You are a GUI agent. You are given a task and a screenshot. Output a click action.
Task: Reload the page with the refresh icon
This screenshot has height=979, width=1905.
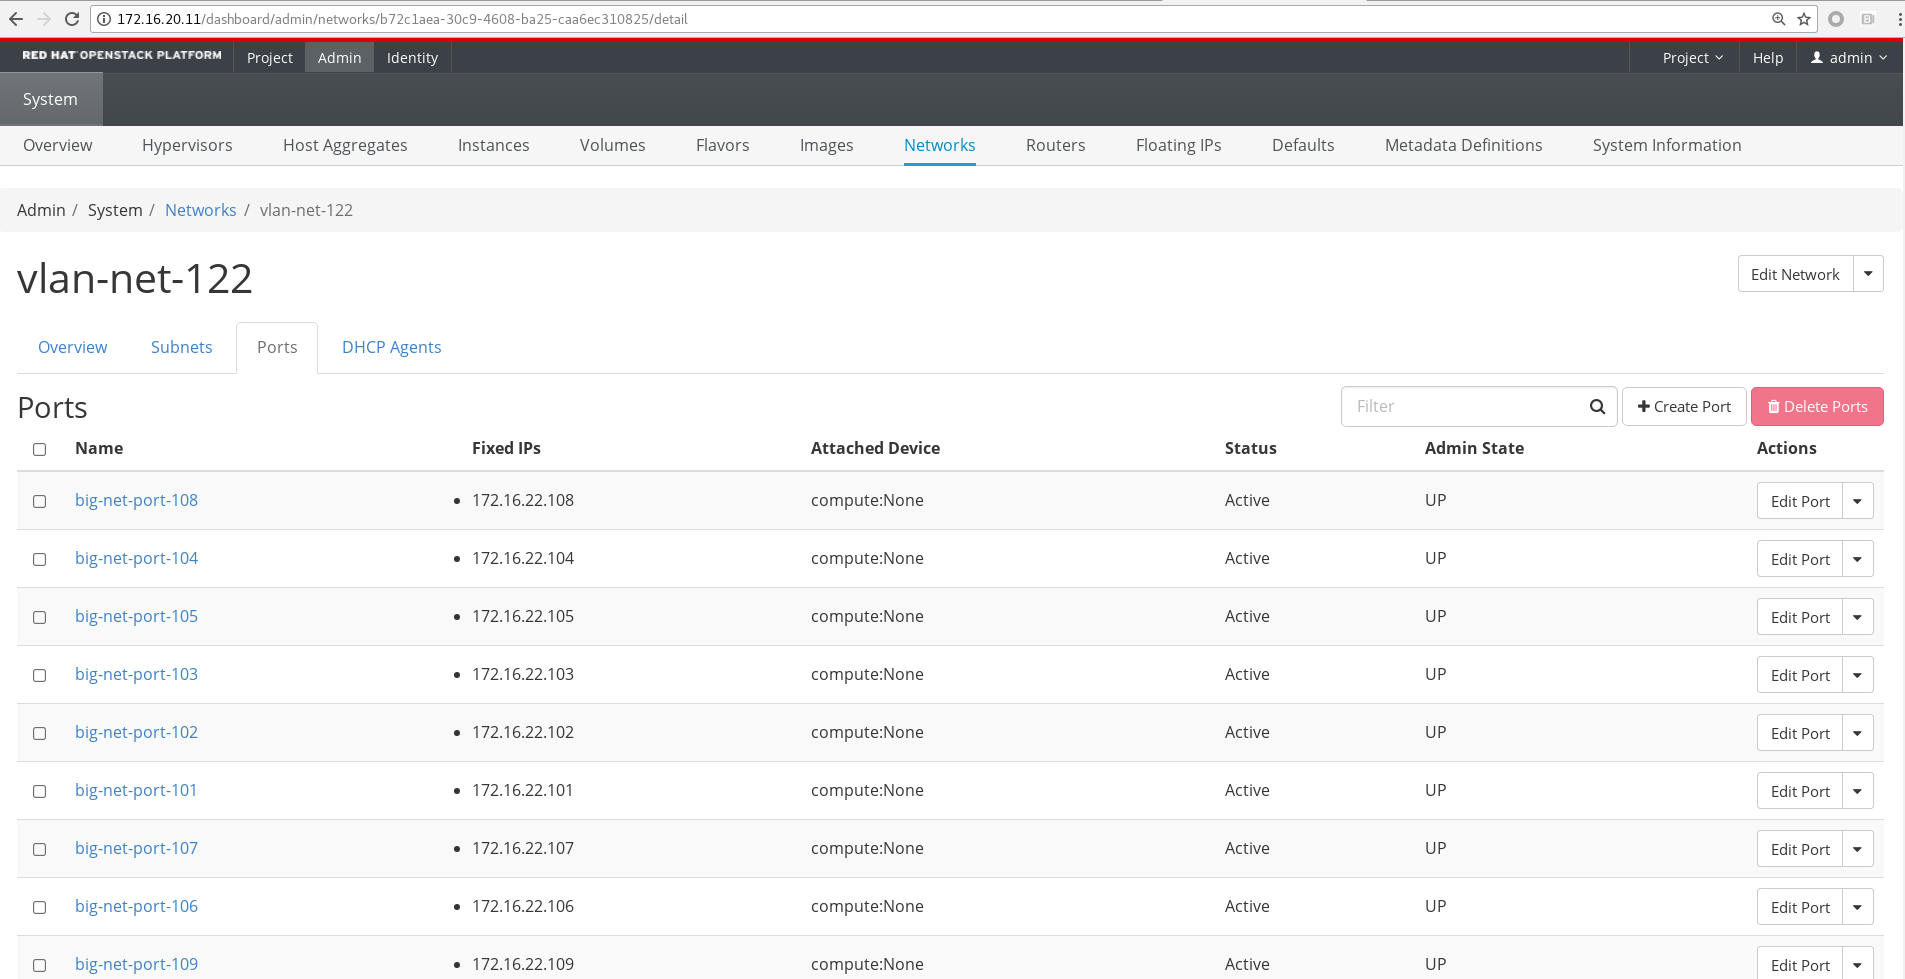pyautogui.click(x=72, y=19)
